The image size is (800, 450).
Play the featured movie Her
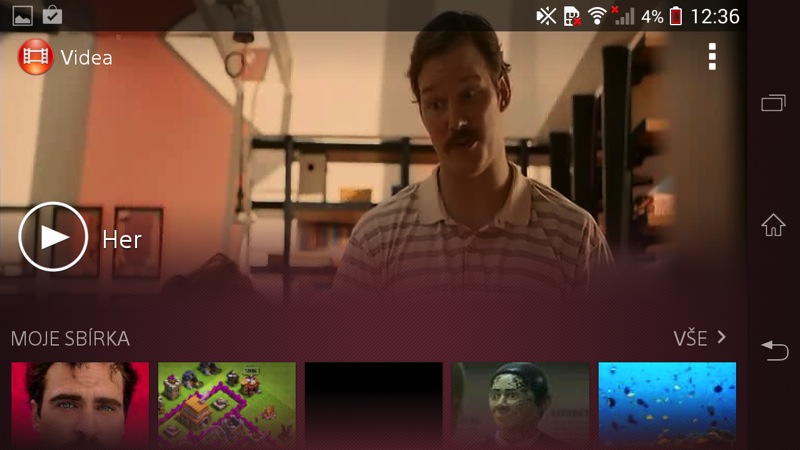pos(53,237)
